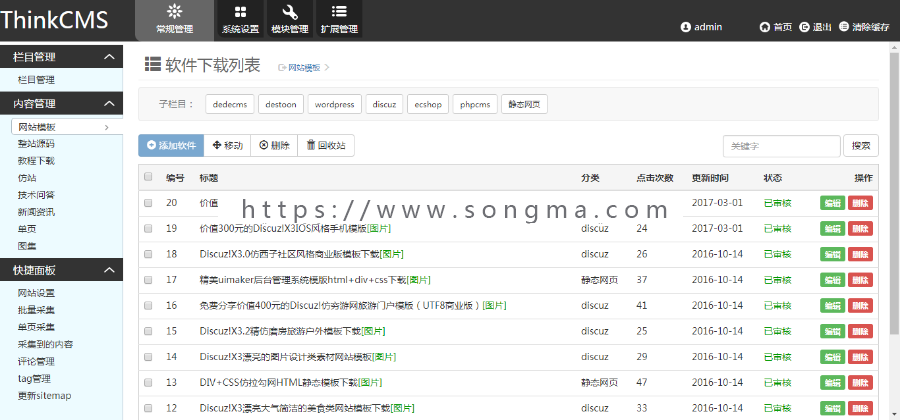Click the admin user icon
The image size is (900, 420).
[685, 27]
